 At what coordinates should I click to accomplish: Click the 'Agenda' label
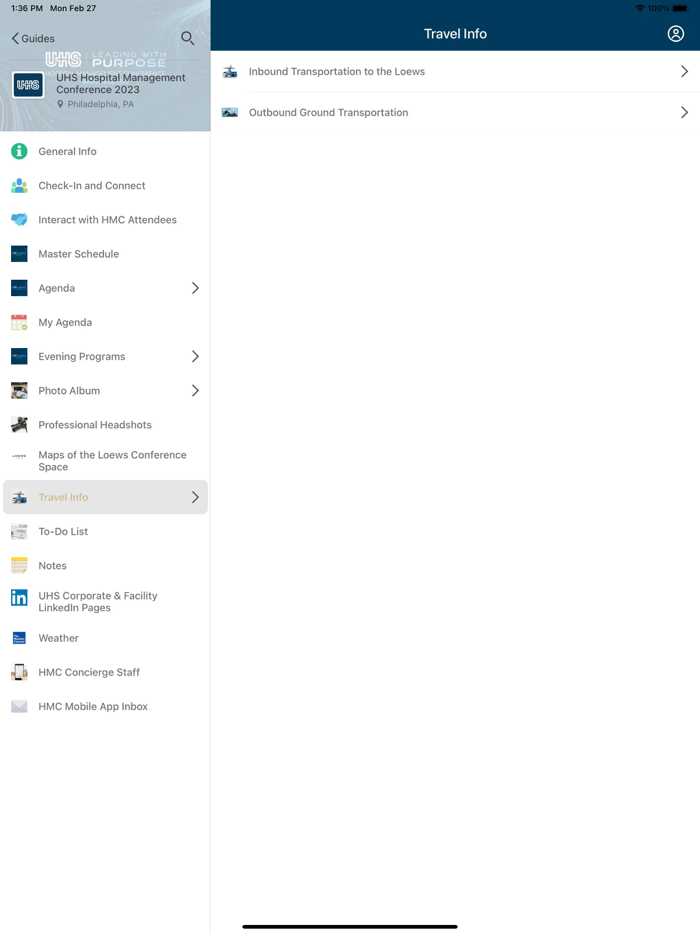tap(57, 288)
